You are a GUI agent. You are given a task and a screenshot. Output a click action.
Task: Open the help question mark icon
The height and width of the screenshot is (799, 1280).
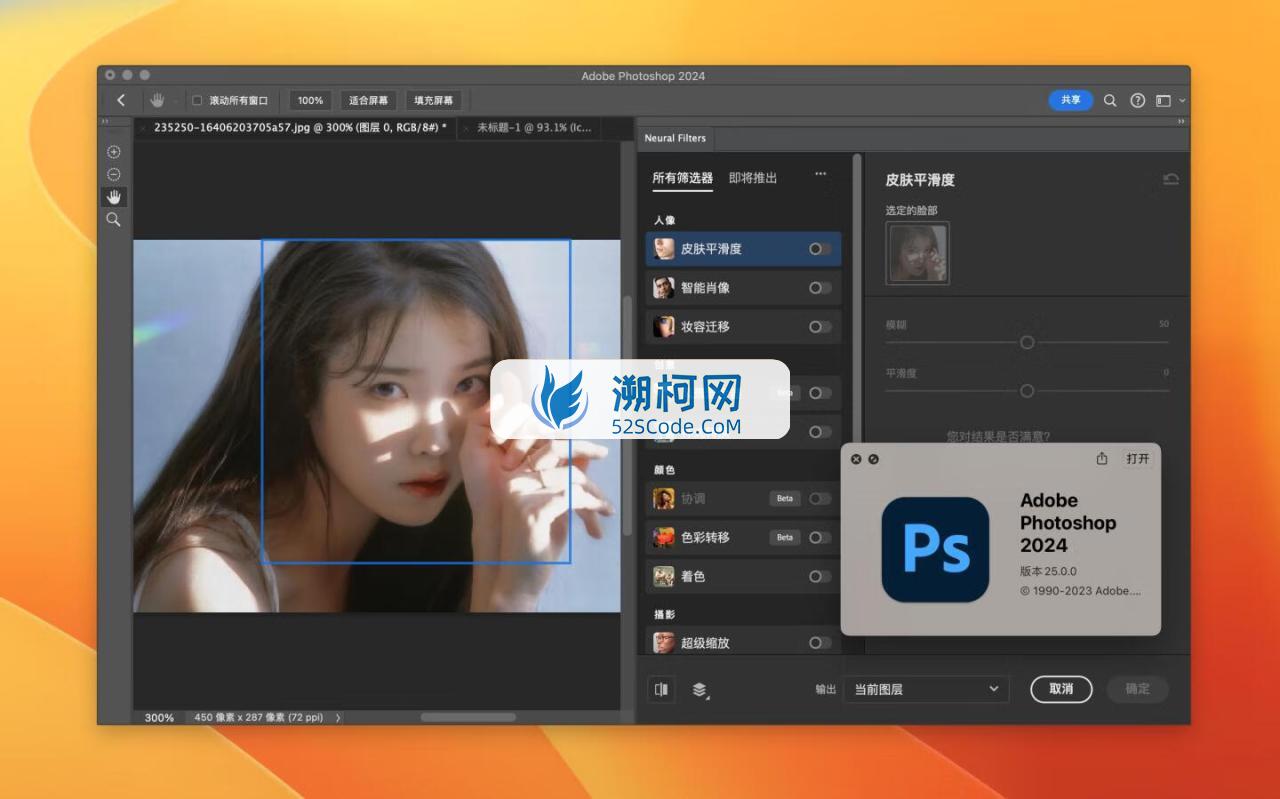[x=1137, y=100]
